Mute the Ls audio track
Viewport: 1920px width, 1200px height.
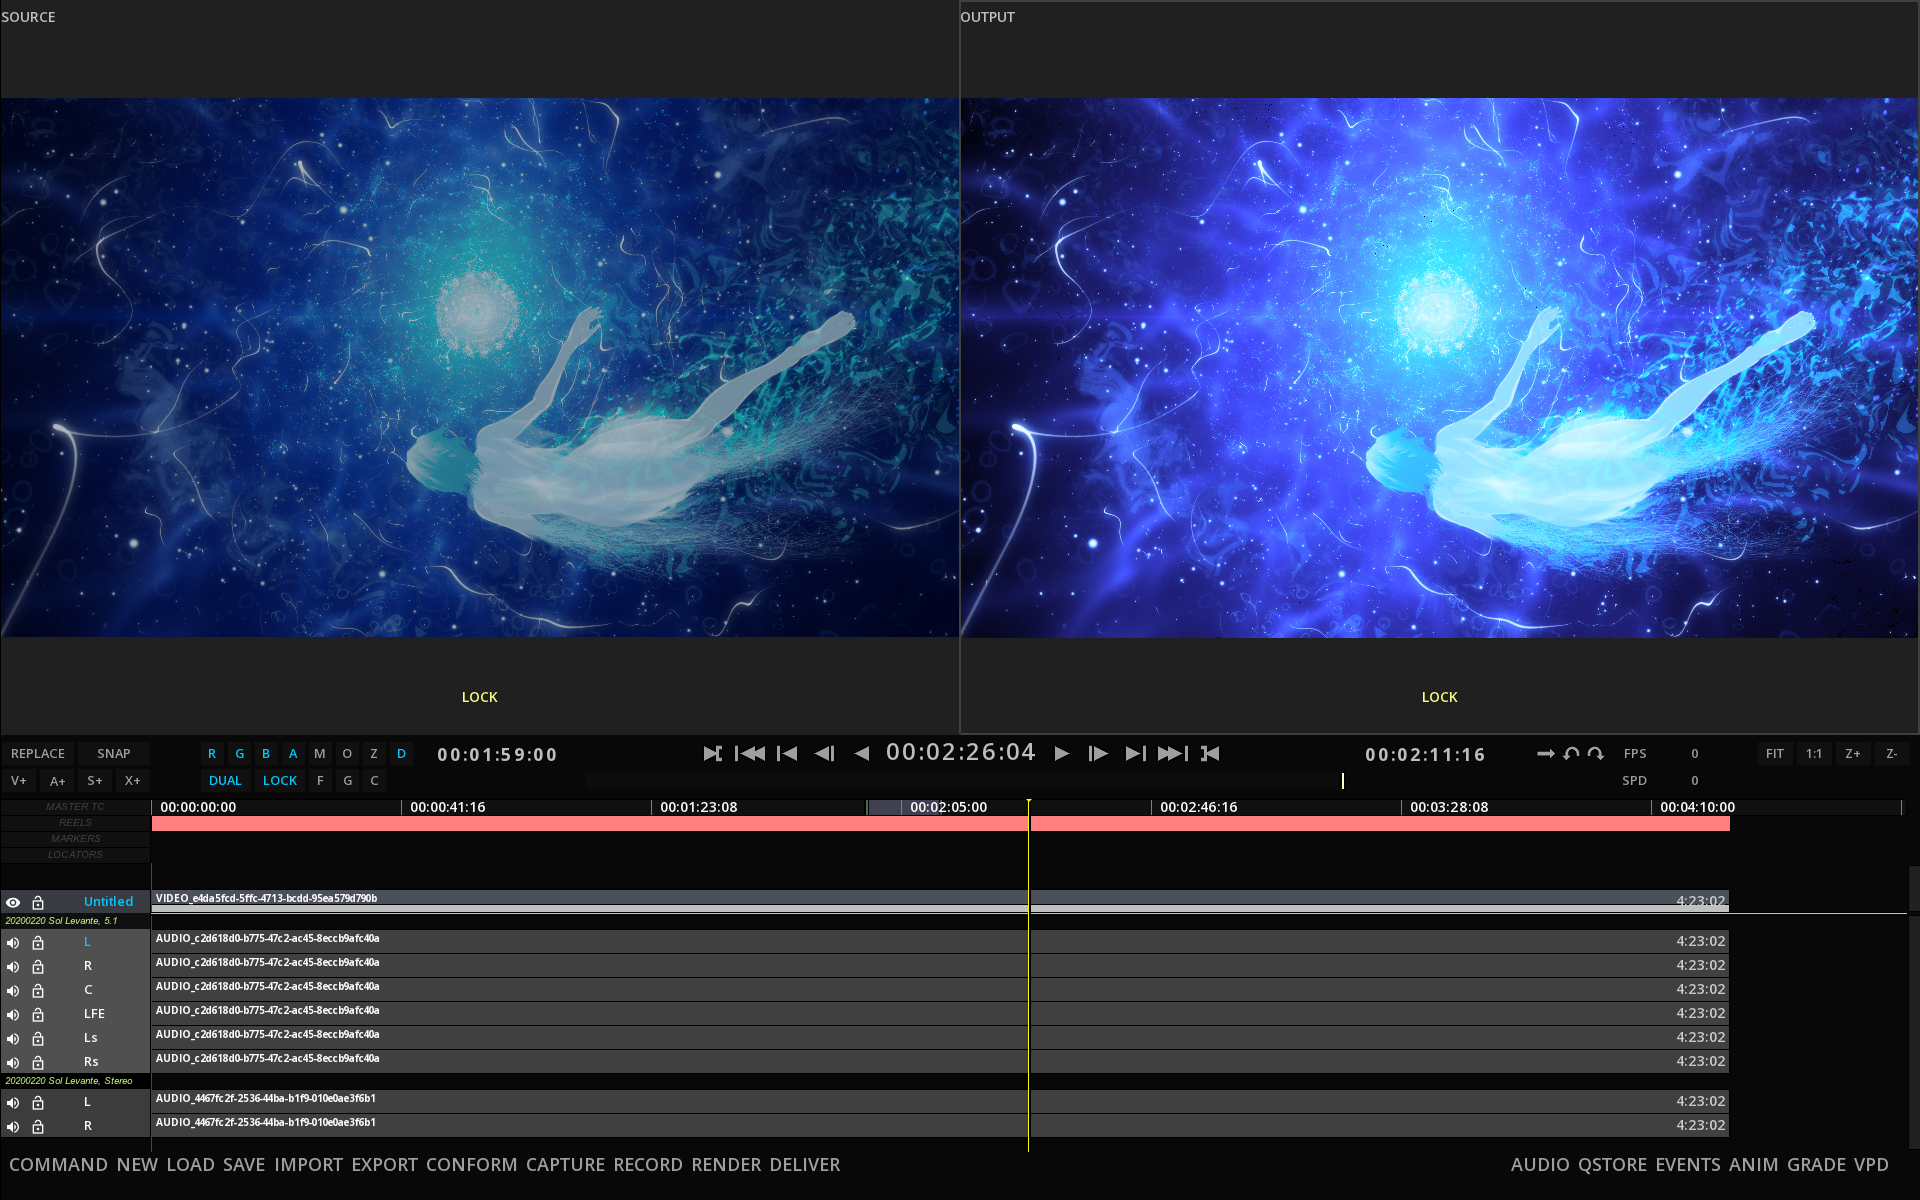coord(13,1038)
